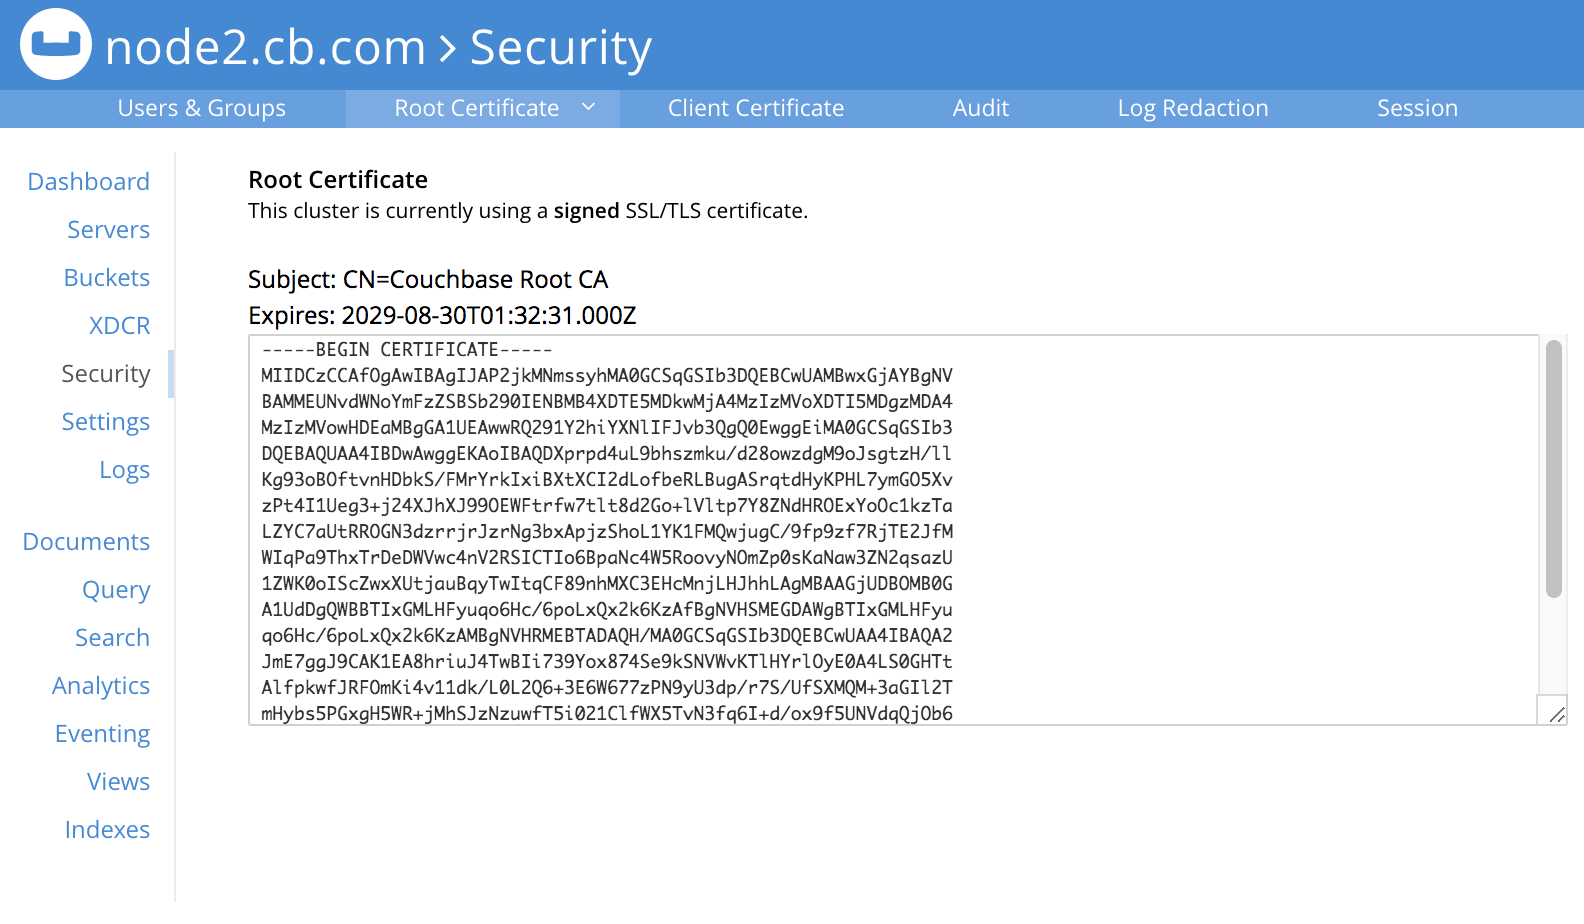Expand the Root Certificate tab chevron
Image resolution: width=1584 pixels, height=924 pixels.
click(x=589, y=107)
